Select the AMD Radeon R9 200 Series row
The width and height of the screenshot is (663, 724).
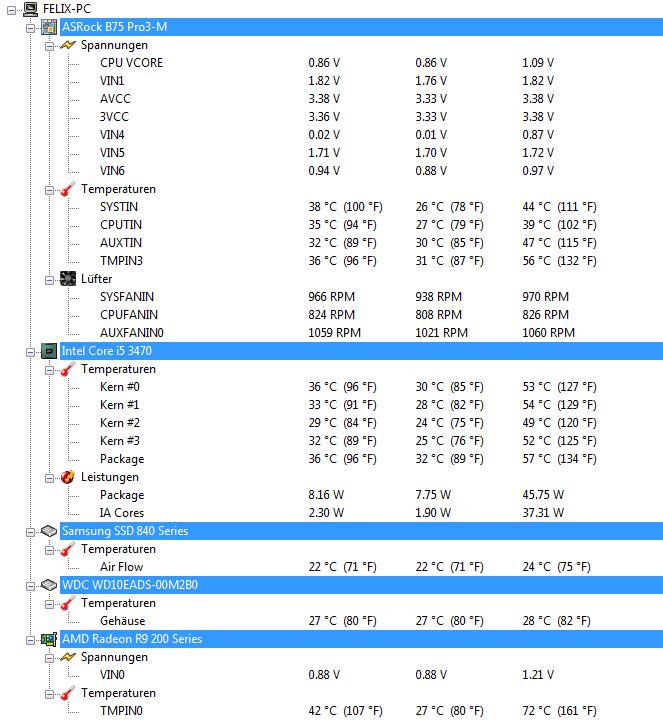[x=361, y=639]
